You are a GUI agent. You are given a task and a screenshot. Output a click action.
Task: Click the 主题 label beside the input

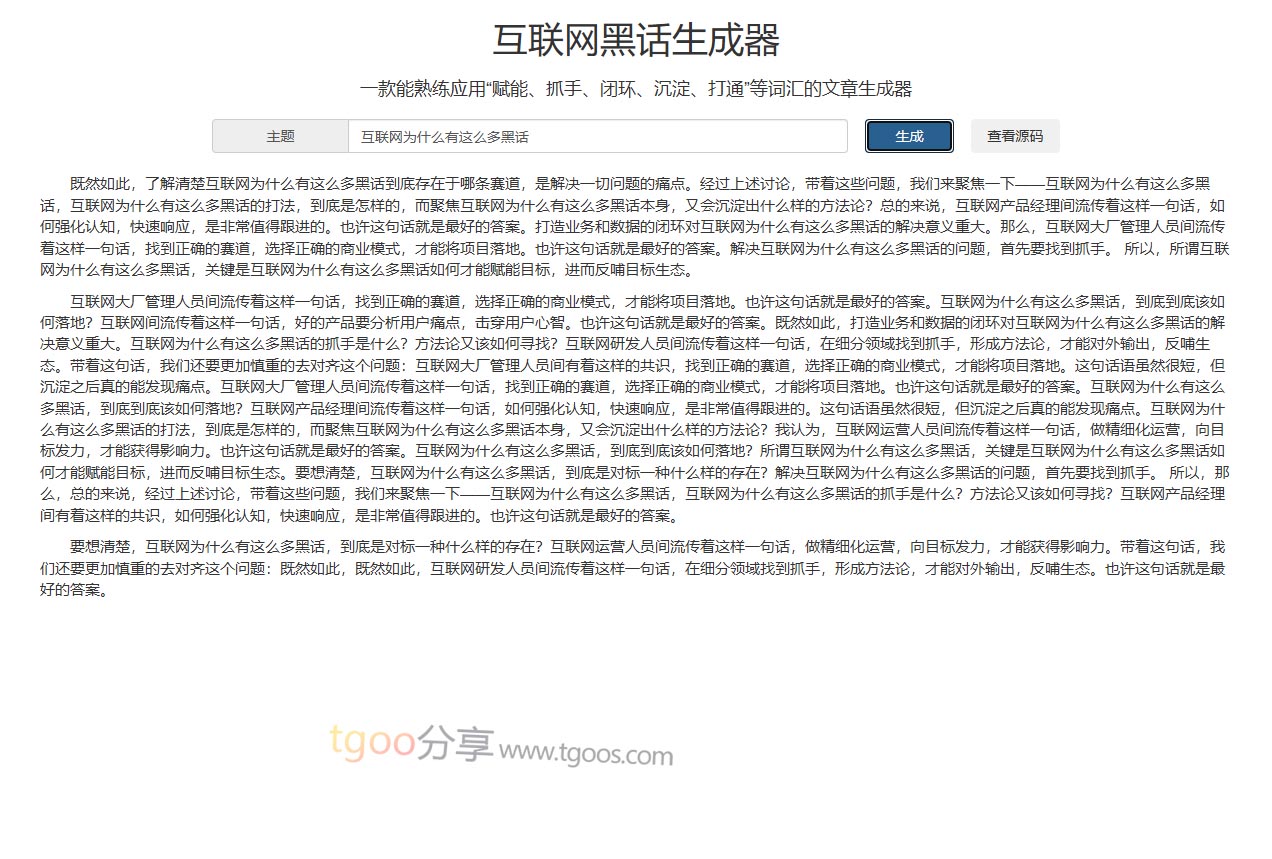pos(280,136)
